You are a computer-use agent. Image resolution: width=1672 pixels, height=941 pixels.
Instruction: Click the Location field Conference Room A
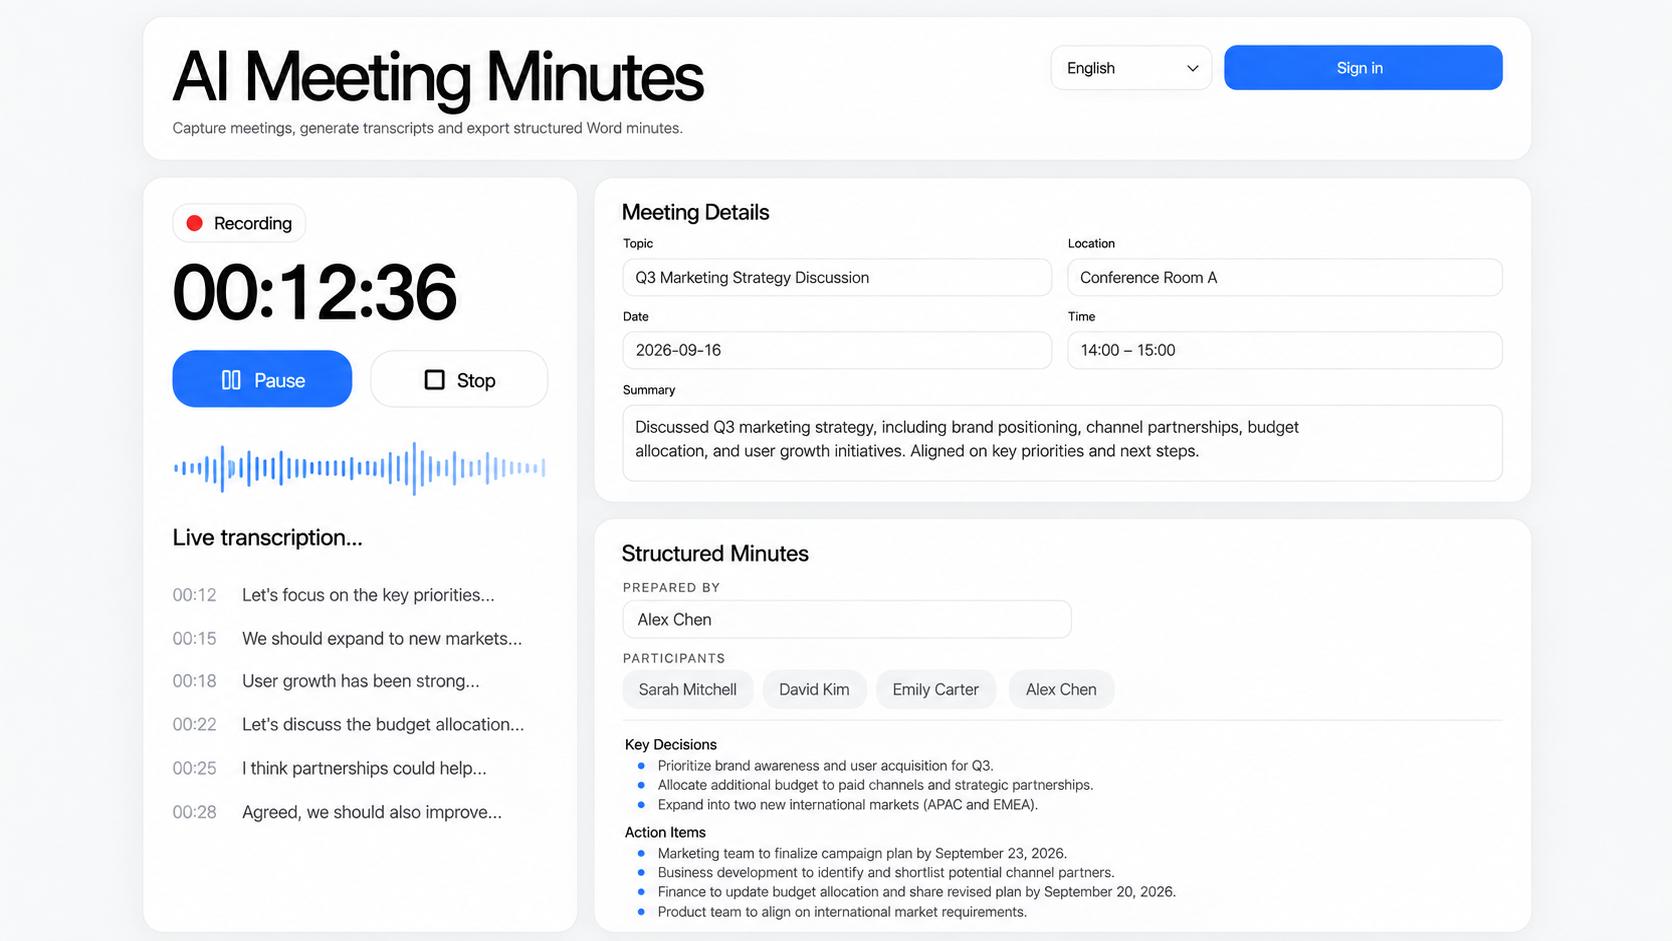click(x=1285, y=277)
